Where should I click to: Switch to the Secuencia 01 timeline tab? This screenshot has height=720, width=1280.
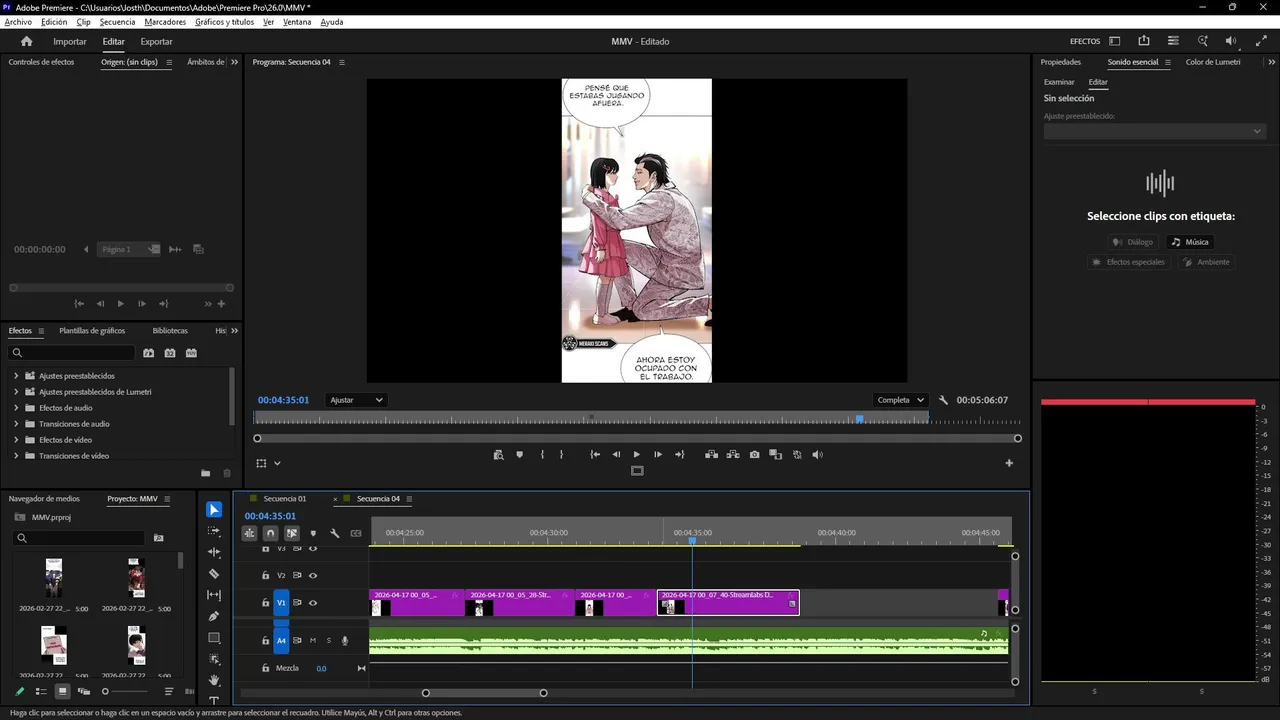tap(285, 499)
